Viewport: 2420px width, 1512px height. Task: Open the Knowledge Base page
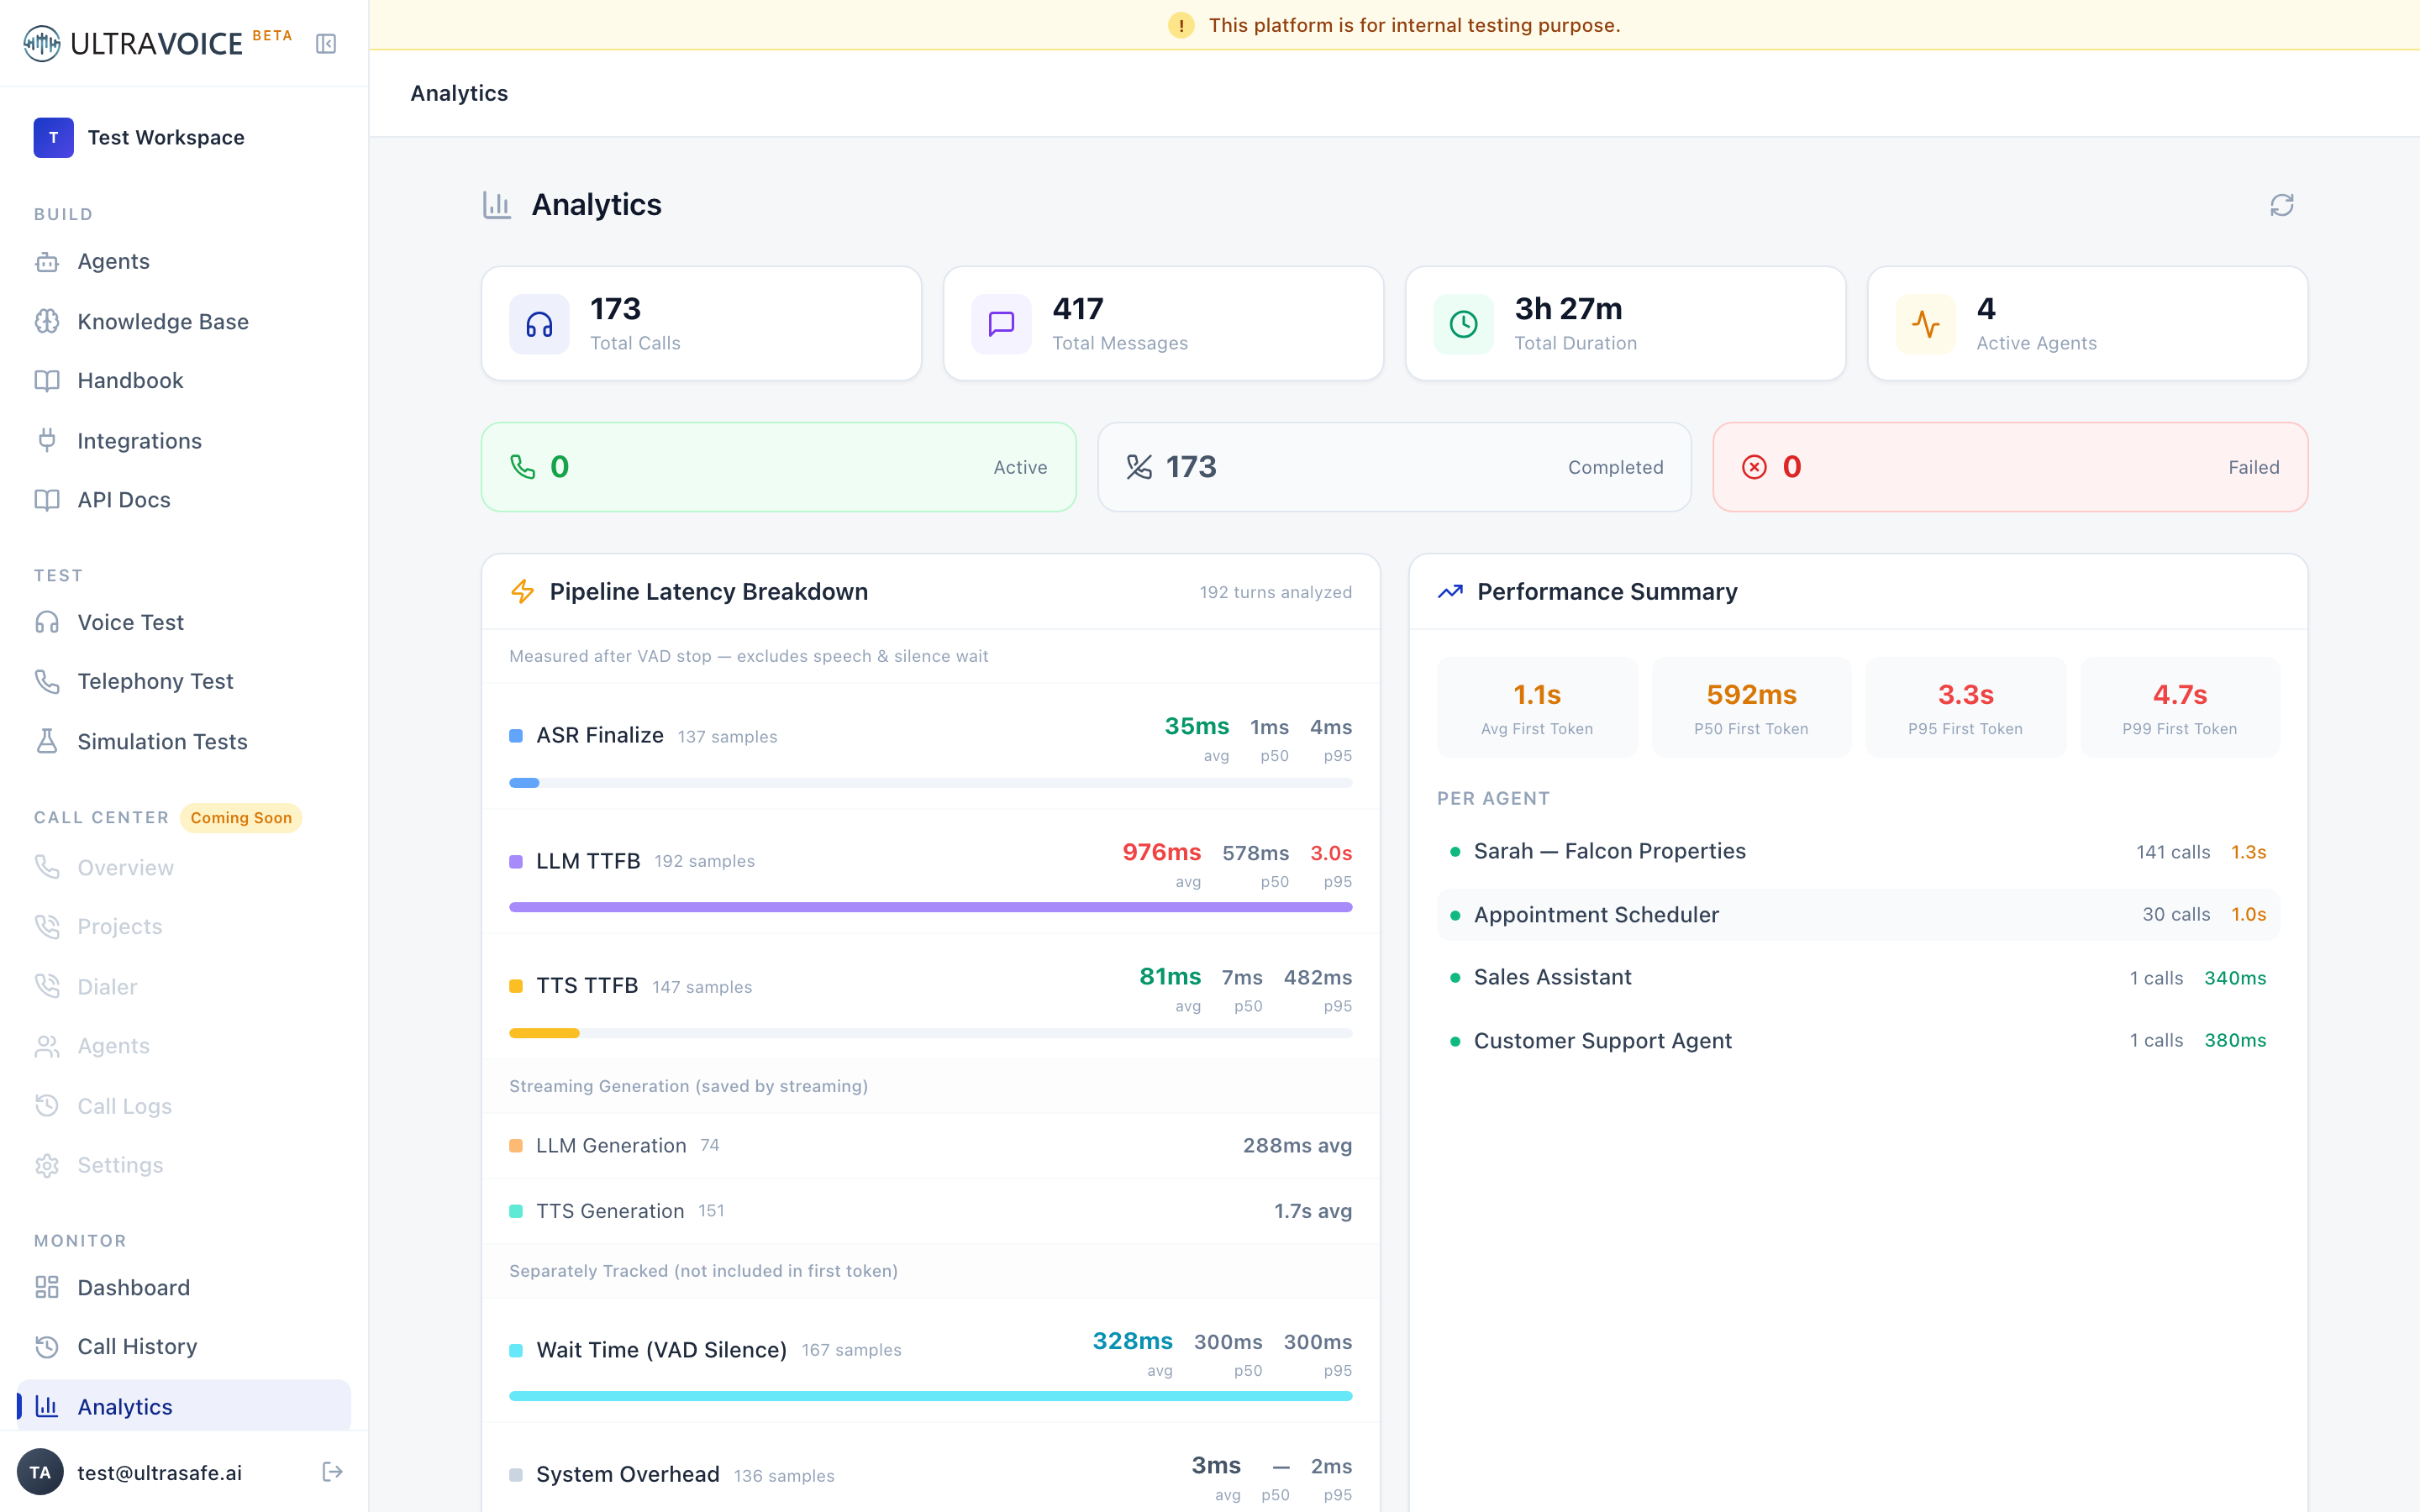click(x=184, y=321)
